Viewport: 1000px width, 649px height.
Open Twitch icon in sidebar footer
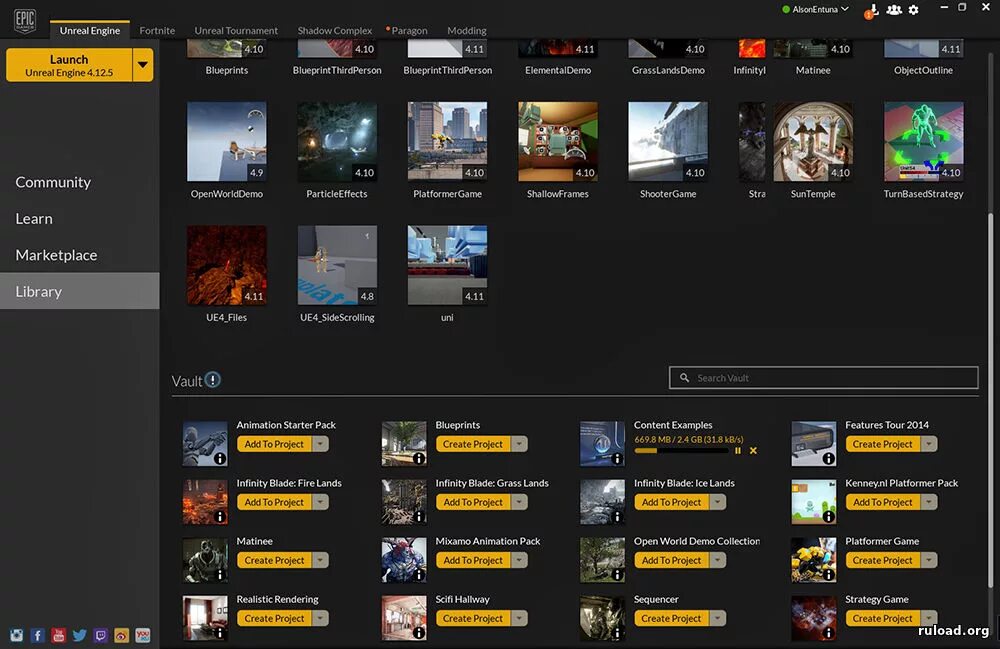(101, 635)
